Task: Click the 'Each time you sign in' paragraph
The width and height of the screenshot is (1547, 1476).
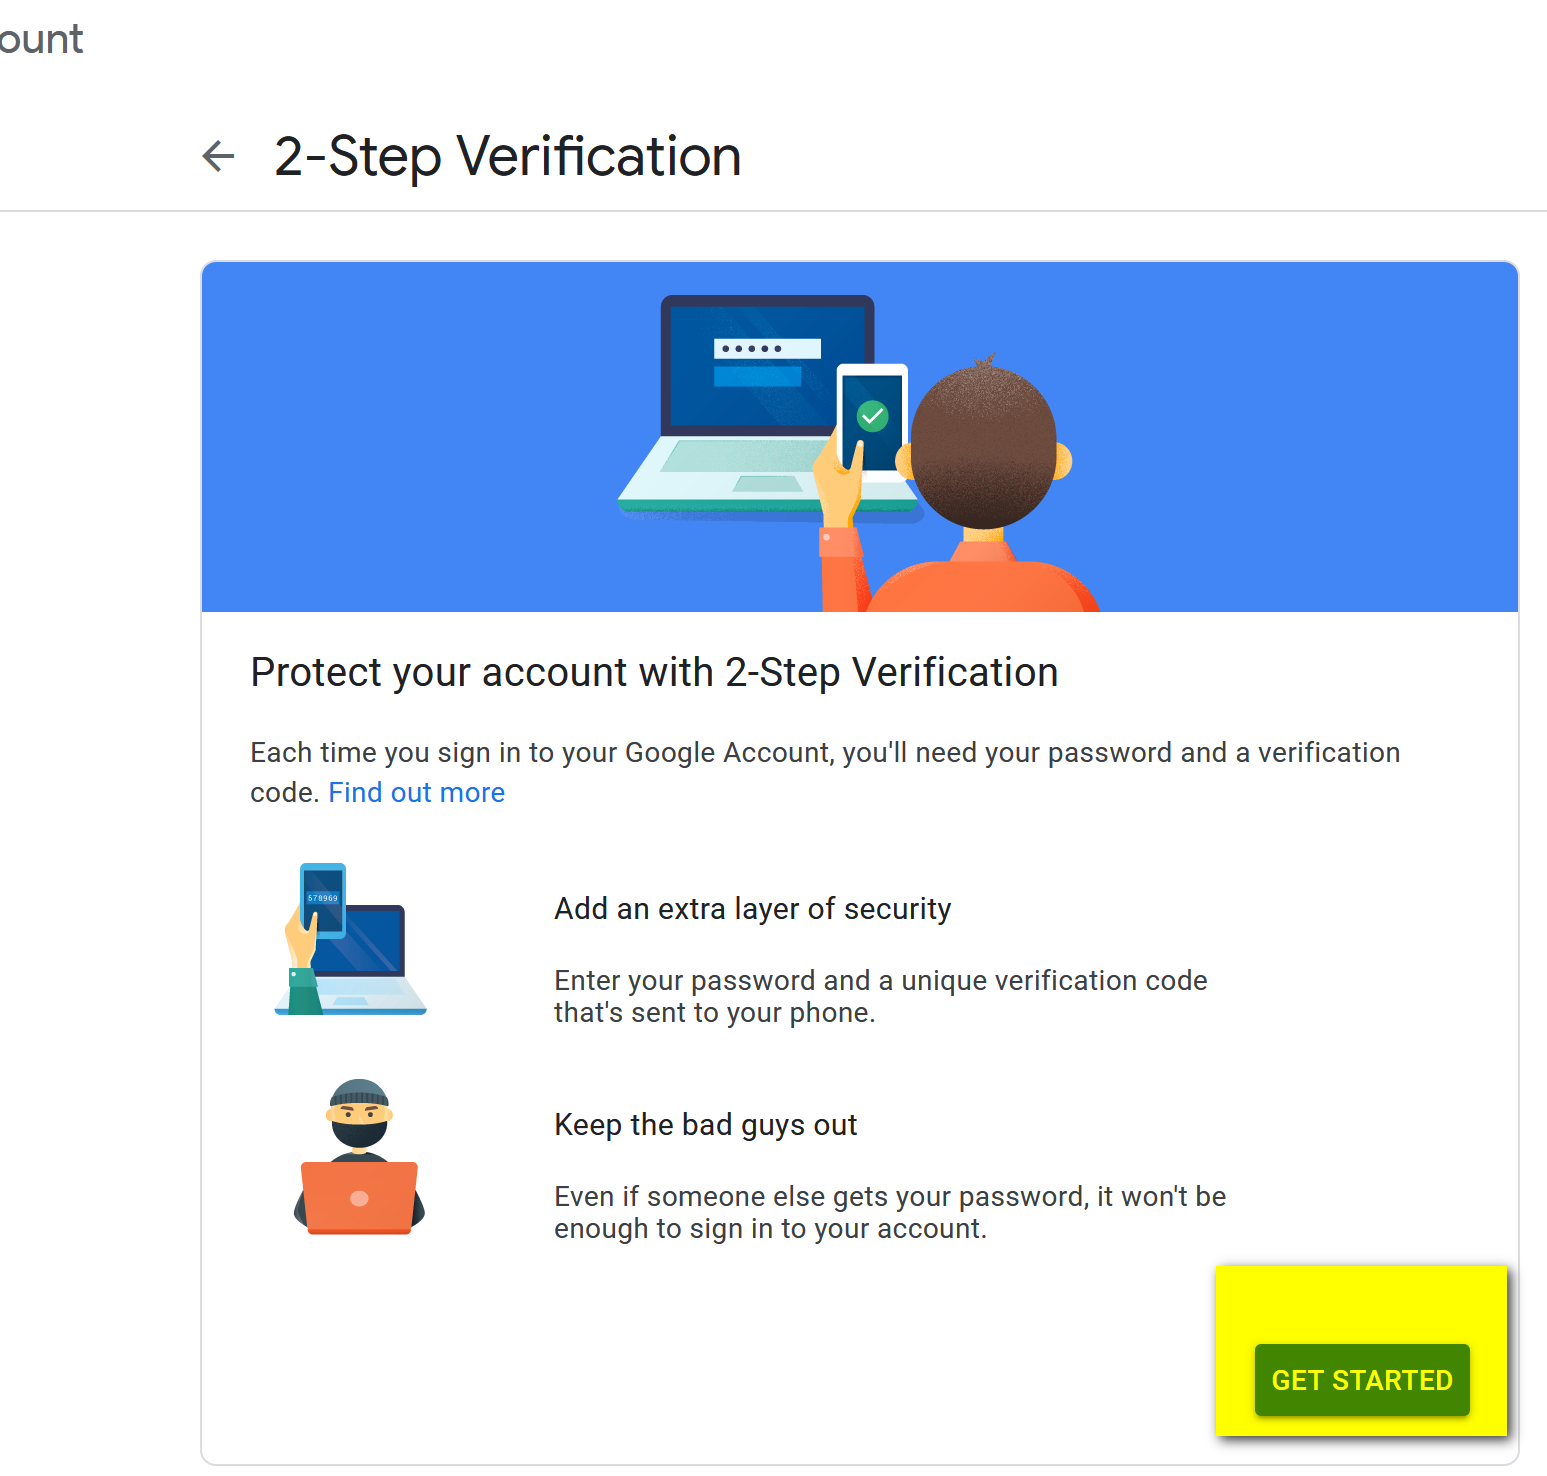Action: [x=824, y=752]
